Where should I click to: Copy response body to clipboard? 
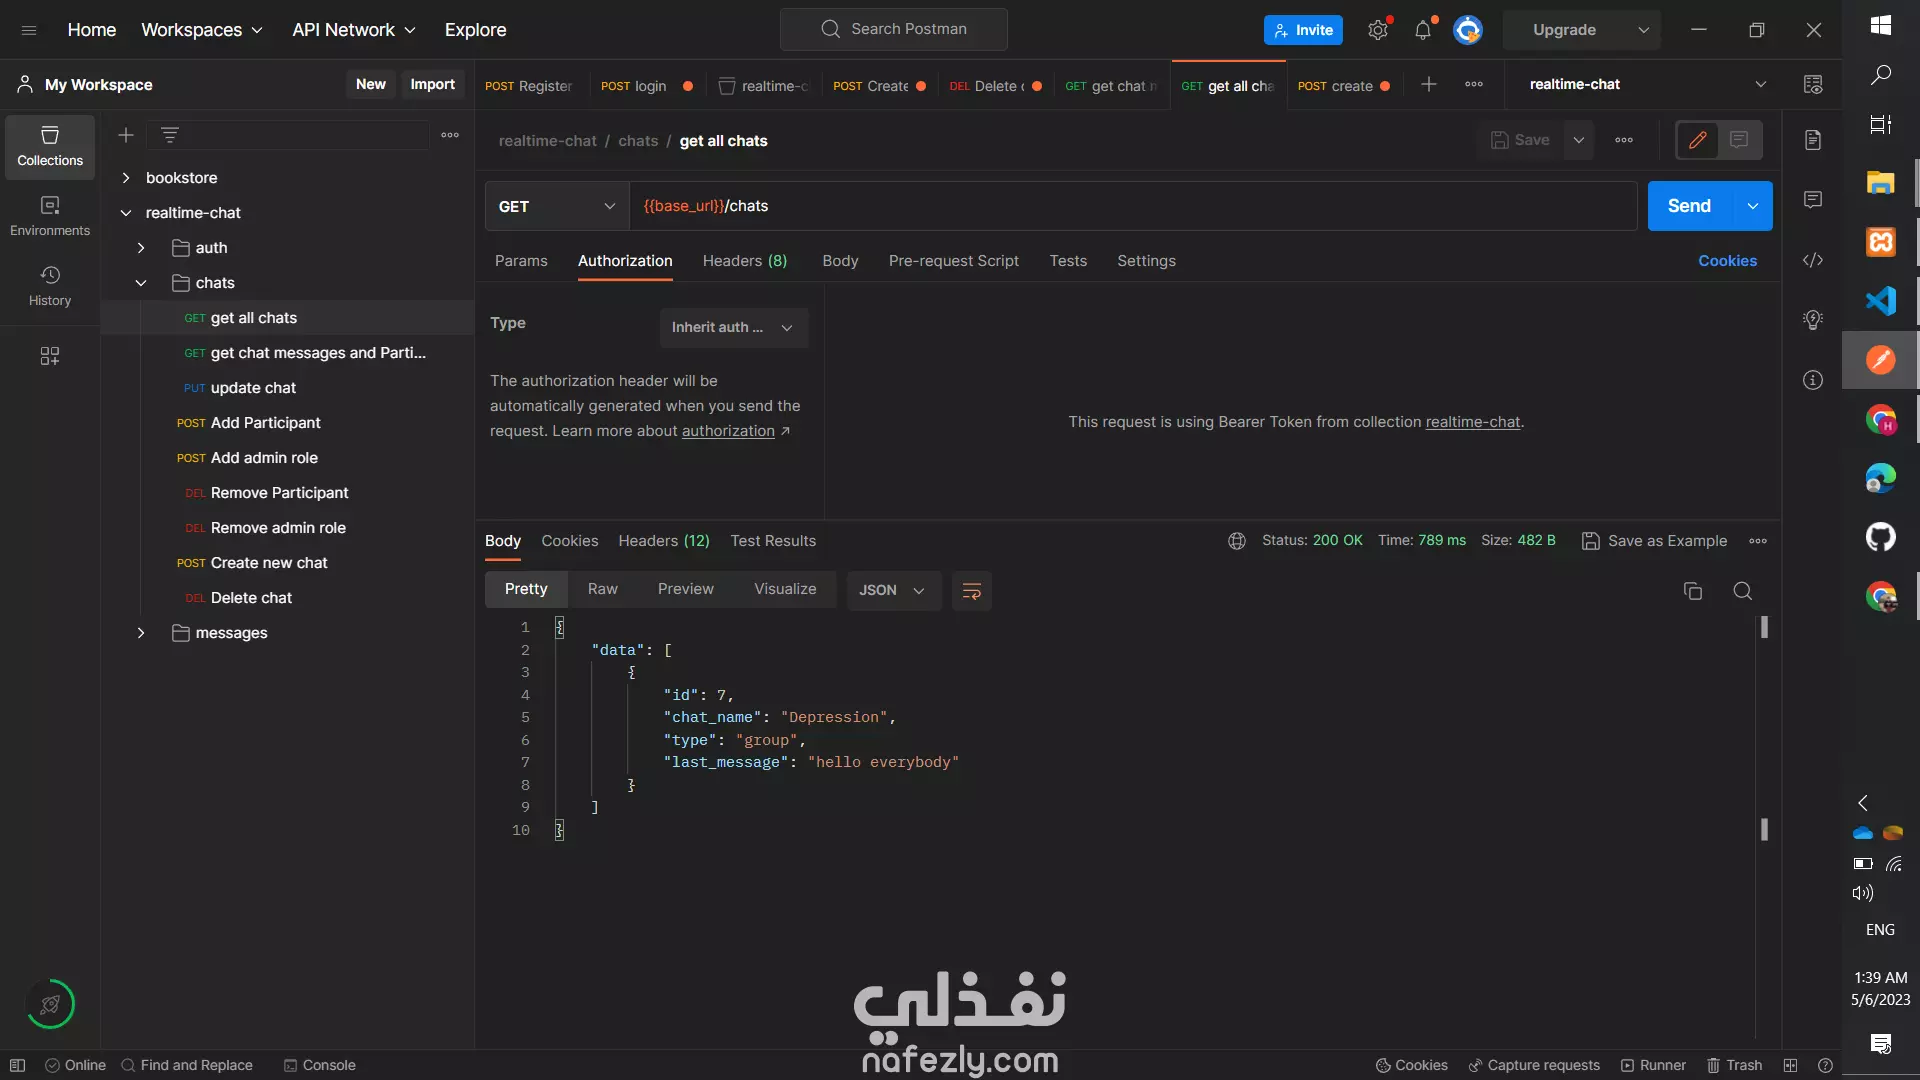coord(1693,591)
